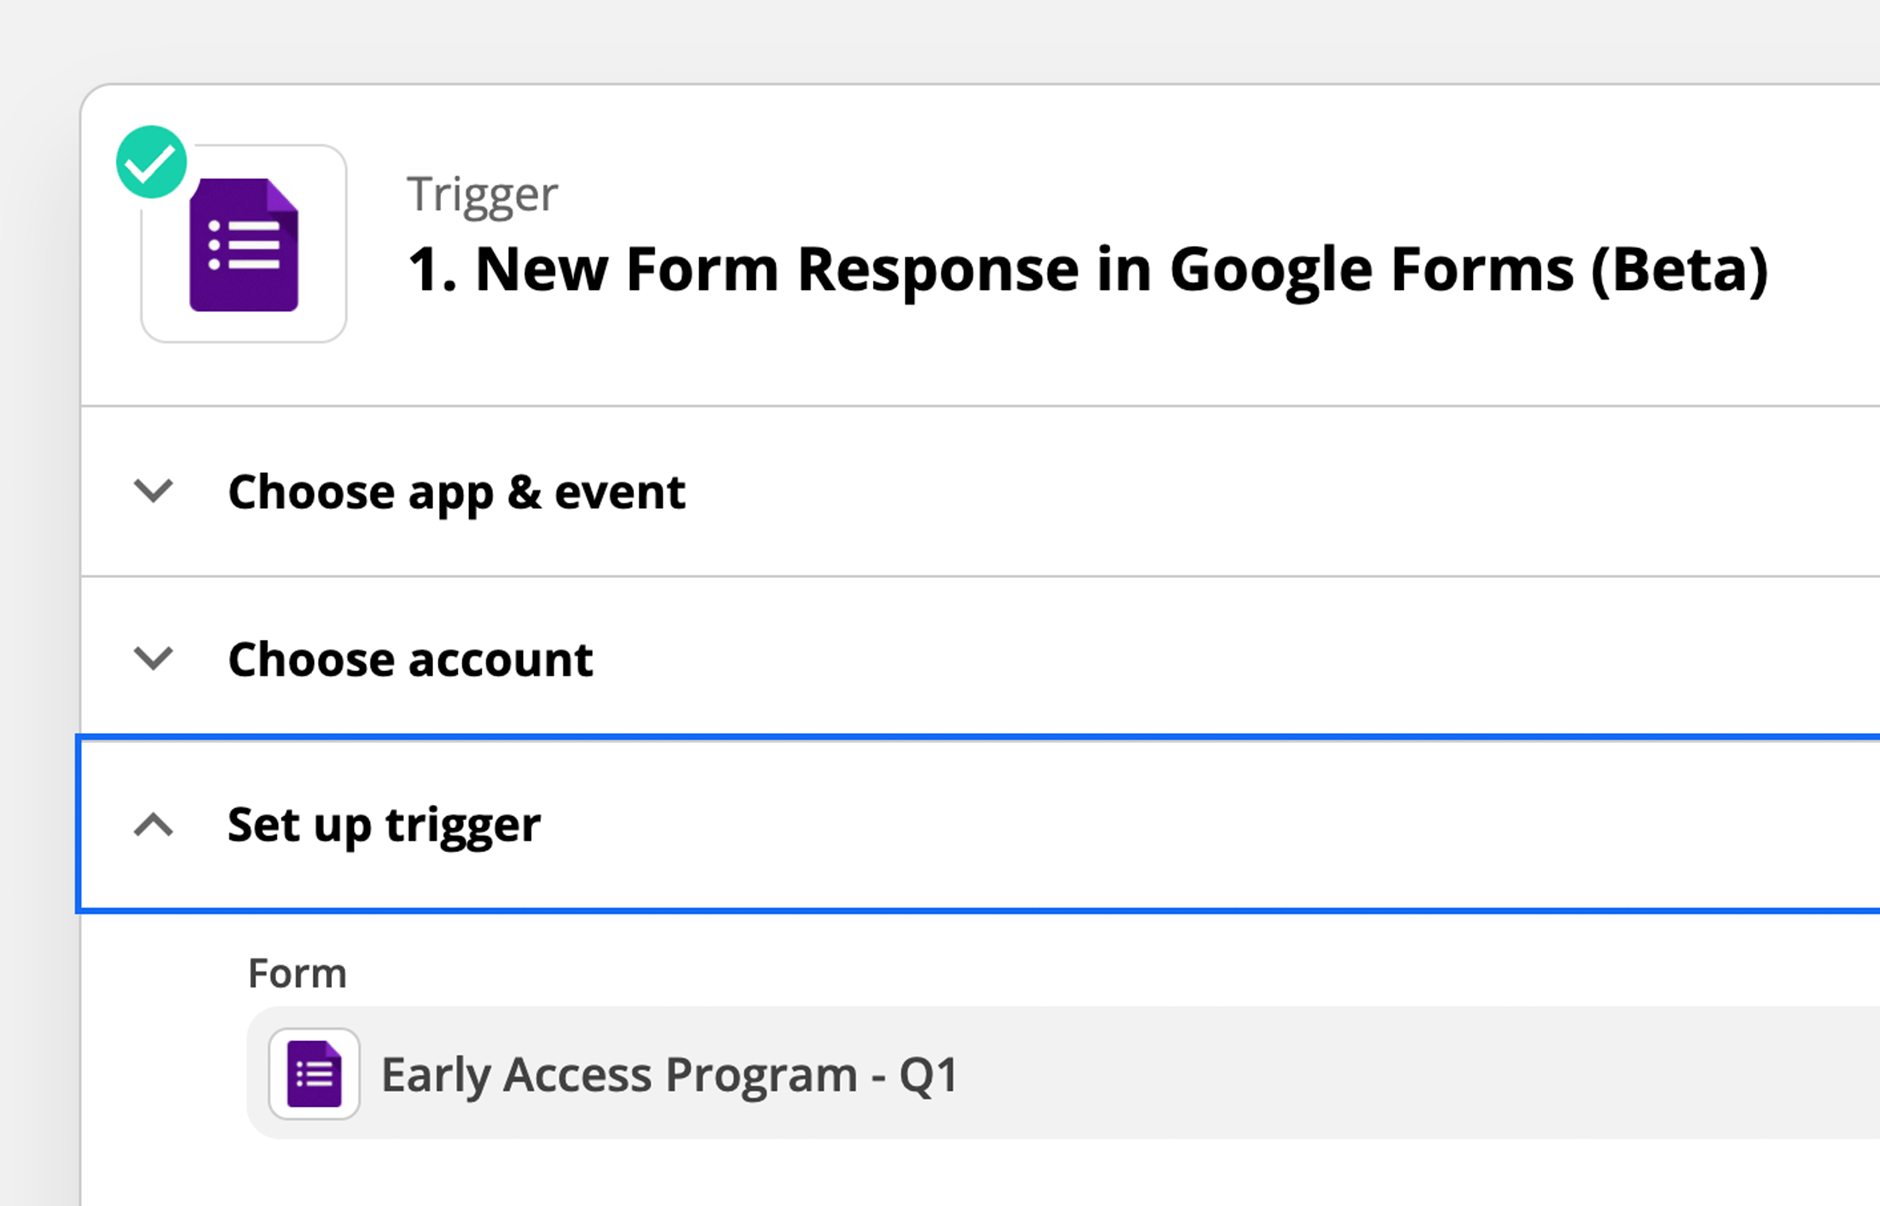Viewport: 1880px width, 1206px height.
Task: Click the large Google Forms trigger icon
Action: coord(244,245)
